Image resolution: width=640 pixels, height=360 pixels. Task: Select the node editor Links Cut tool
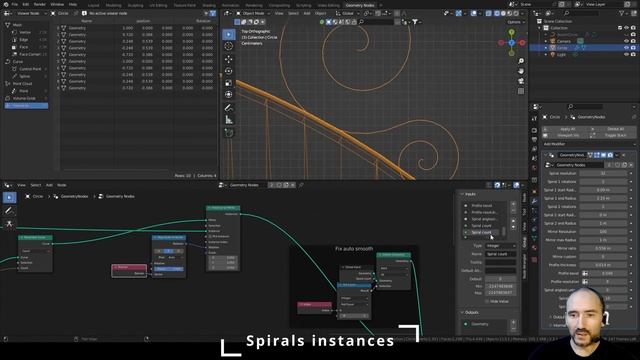[10, 224]
